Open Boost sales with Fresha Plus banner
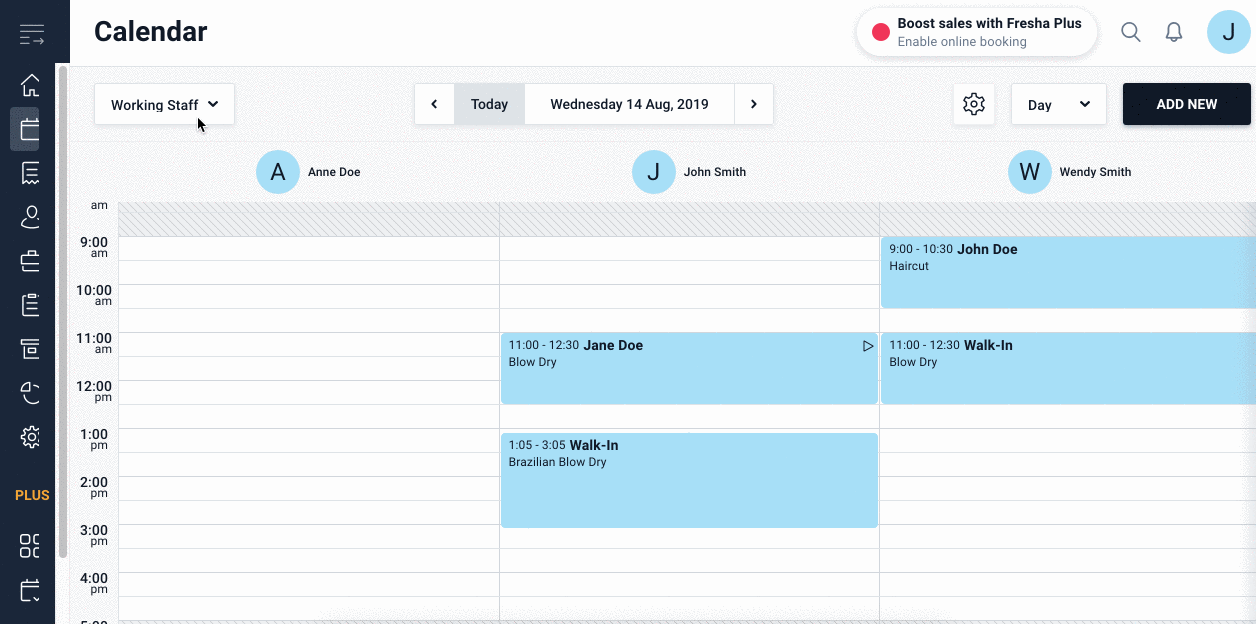Viewport: 1256px width, 624px height. tap(977, 32)
